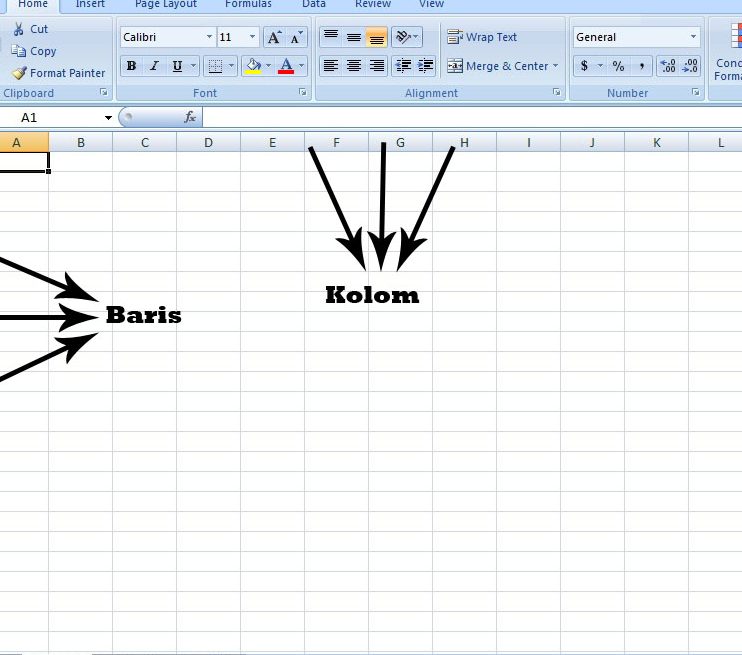This screenshot has width=742, height=655.
Task: Select column I header
Action: click(529, 142)
